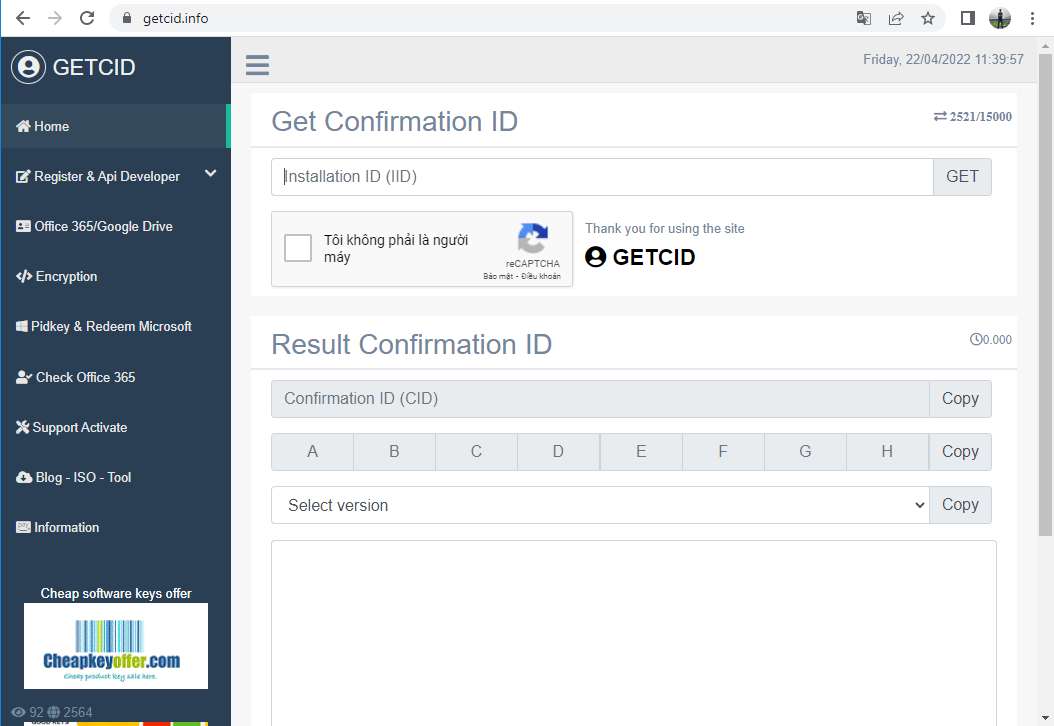This screenshot has width=1054, height=726.
Task: Open the browser share icon
Action: pos(895,18)
